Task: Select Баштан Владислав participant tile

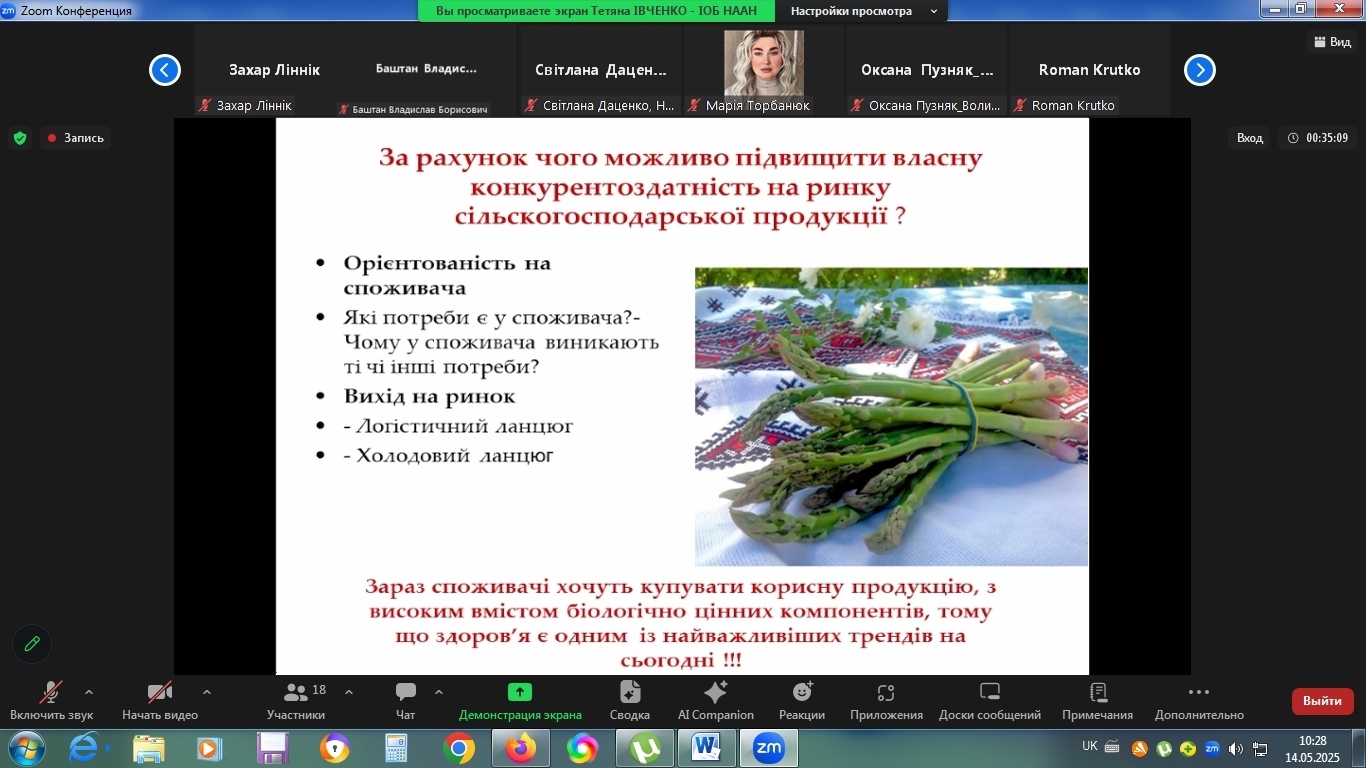Action: [x=426, y=70]
